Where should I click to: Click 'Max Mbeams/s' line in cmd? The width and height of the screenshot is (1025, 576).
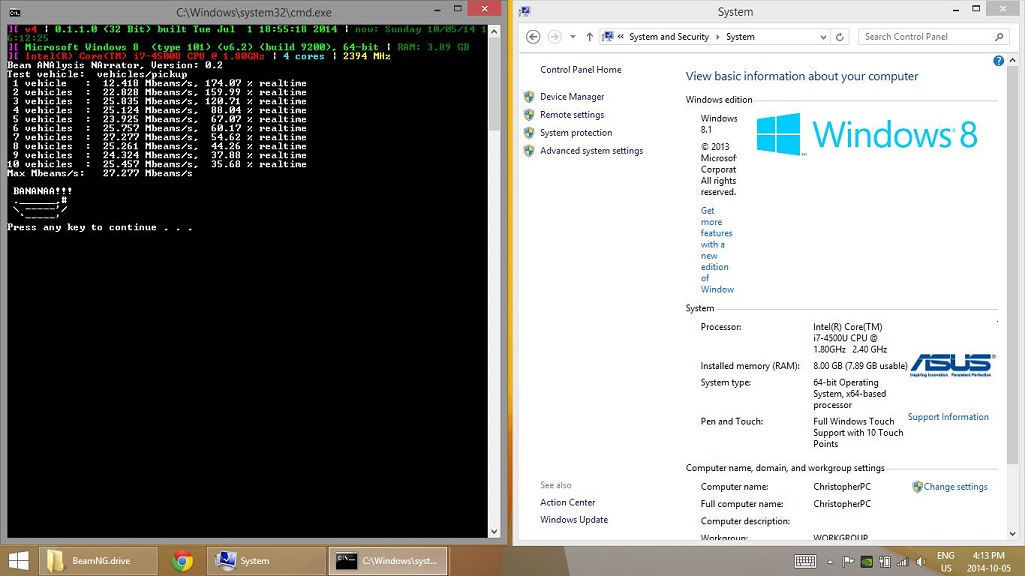100,173
